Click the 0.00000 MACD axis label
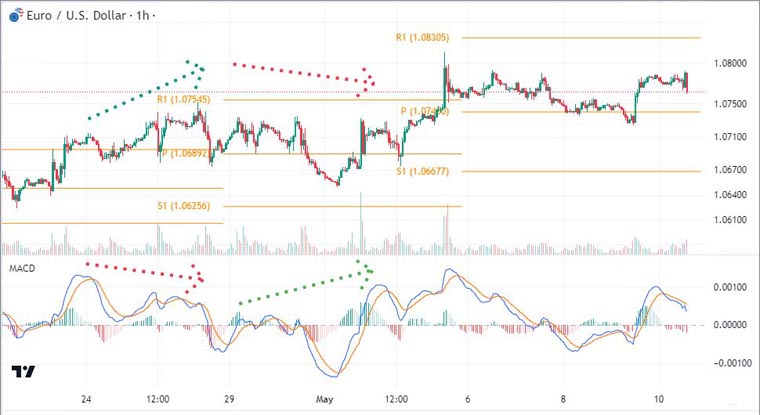The width and height of the screenshot is (760, 415). (730, 325)
